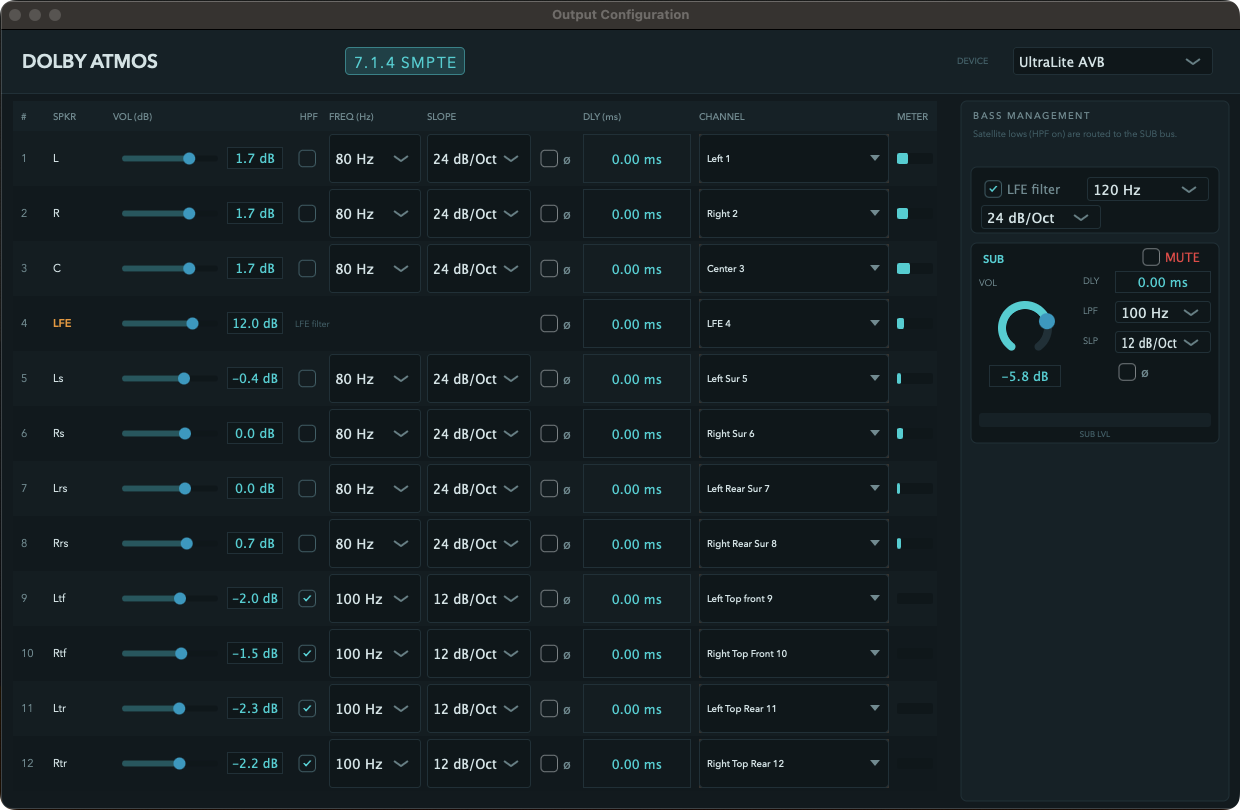Toggle phase invert checkbox on LFE row
This screenshot has width=1240, height=810.
tap(549, 323)
